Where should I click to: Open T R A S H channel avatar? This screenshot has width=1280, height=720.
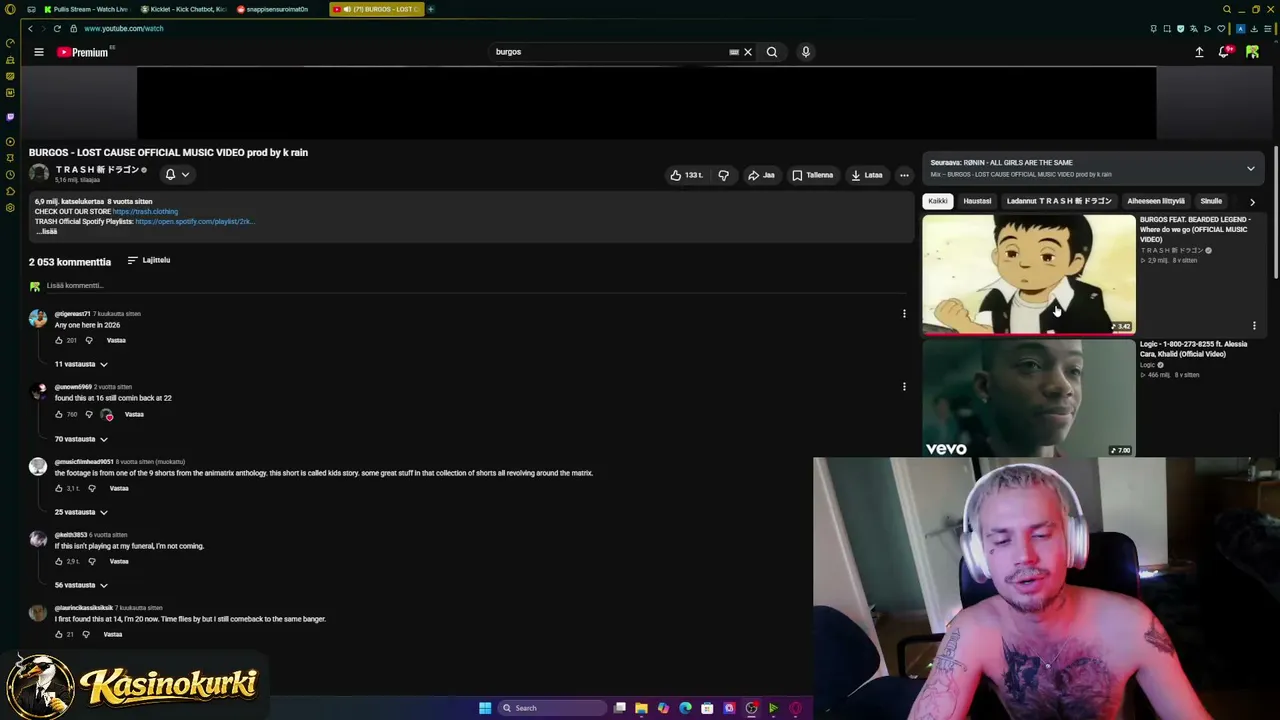[x=39, y=174]
